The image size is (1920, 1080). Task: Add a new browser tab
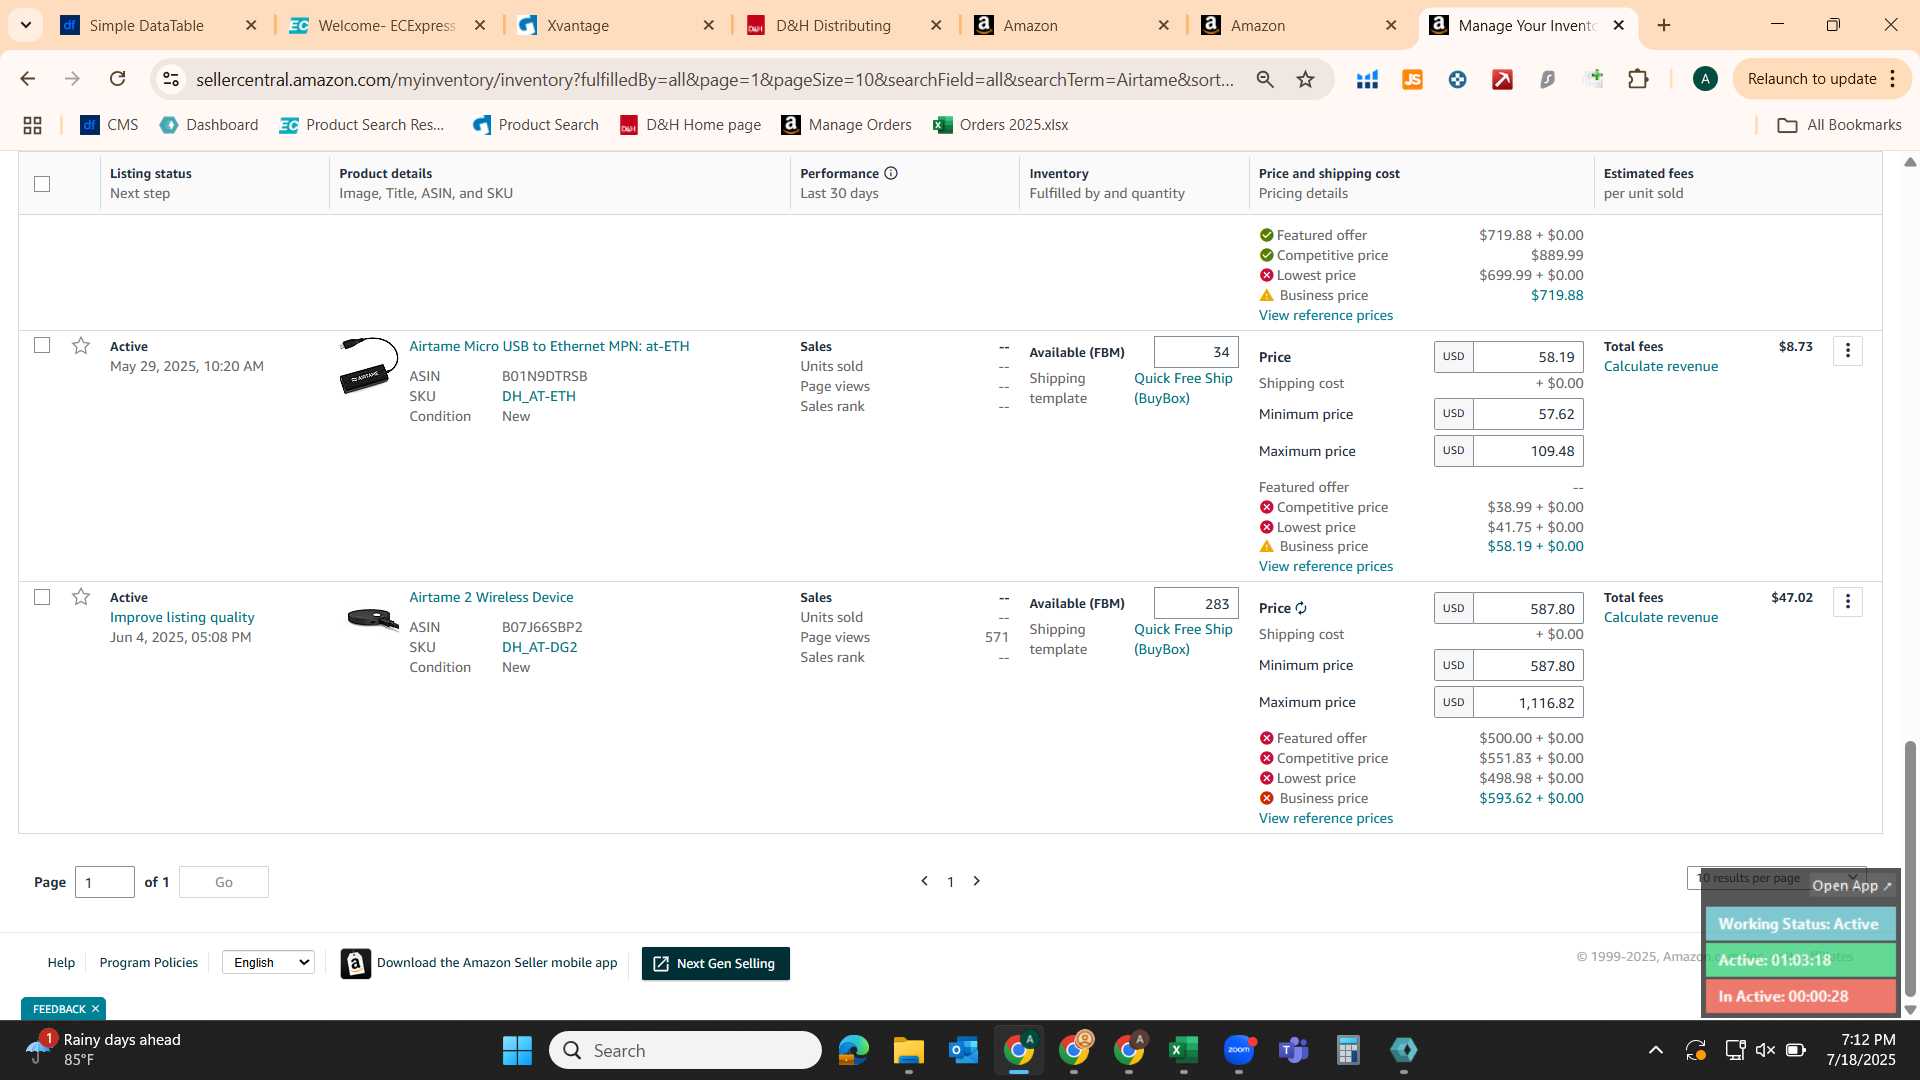tap(1664, 26)
